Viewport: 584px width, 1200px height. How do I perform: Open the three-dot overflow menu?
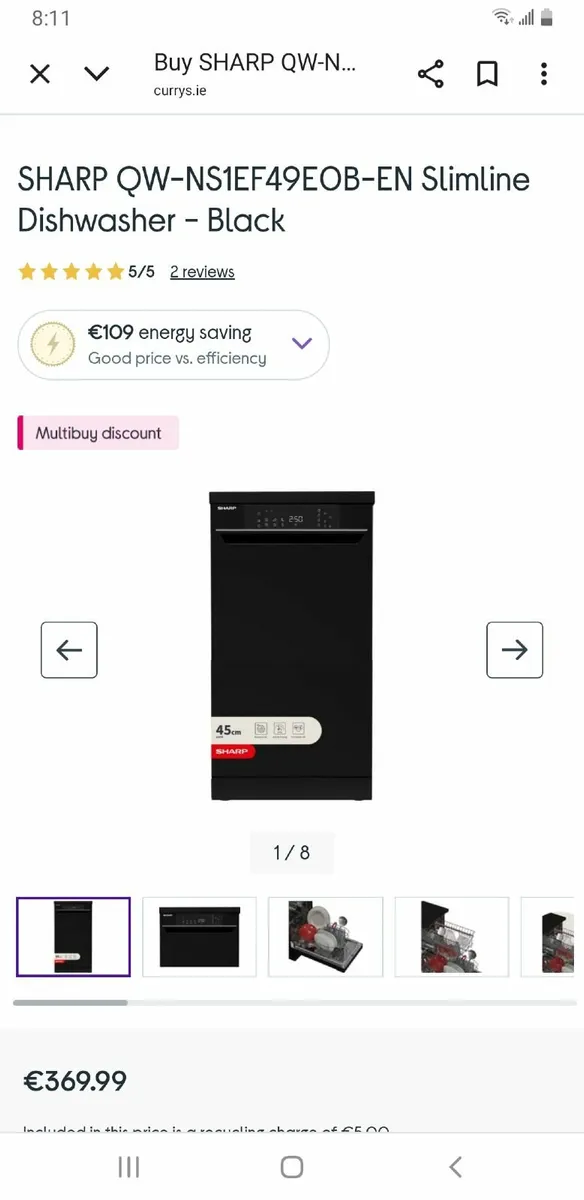click(544, 74)
